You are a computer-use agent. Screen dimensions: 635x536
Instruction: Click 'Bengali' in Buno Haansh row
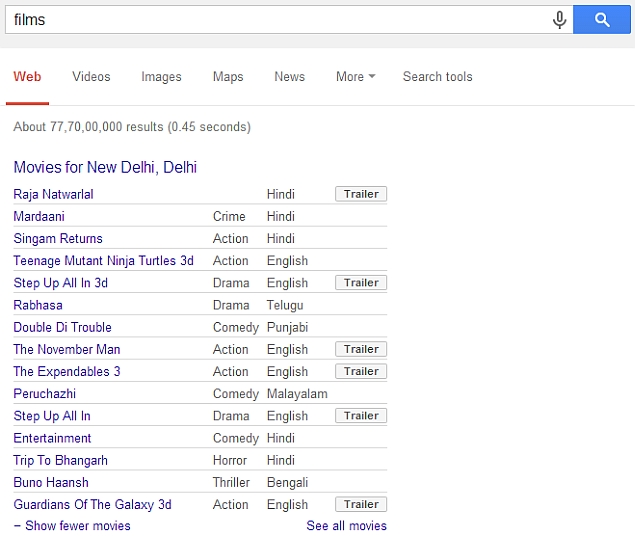(288, 482)
